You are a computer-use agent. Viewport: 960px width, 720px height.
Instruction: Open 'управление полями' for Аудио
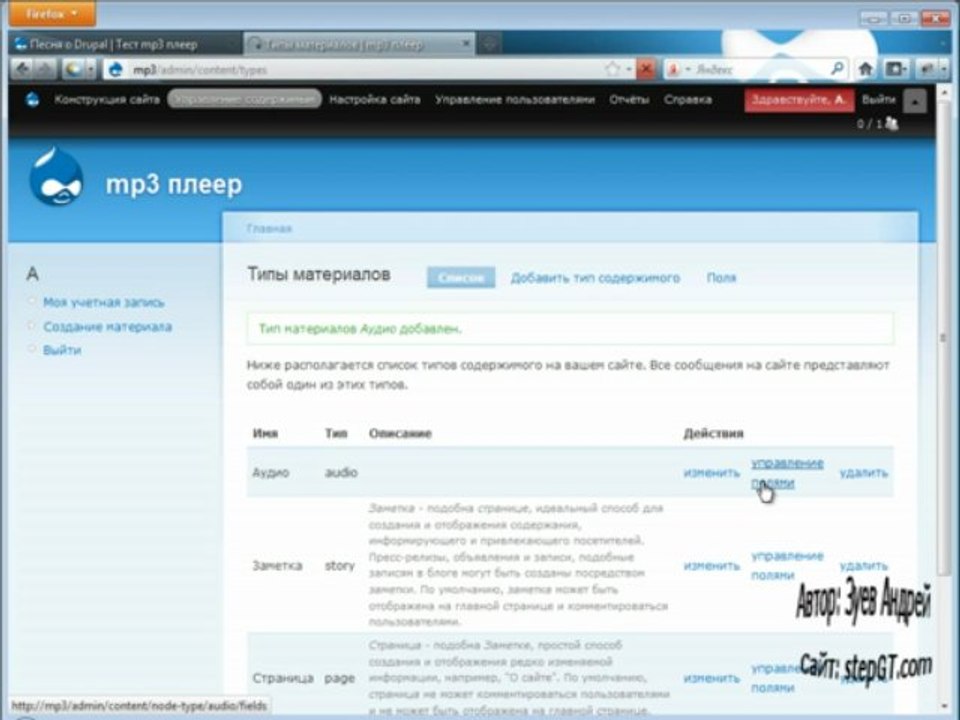[x=787, y=473]
